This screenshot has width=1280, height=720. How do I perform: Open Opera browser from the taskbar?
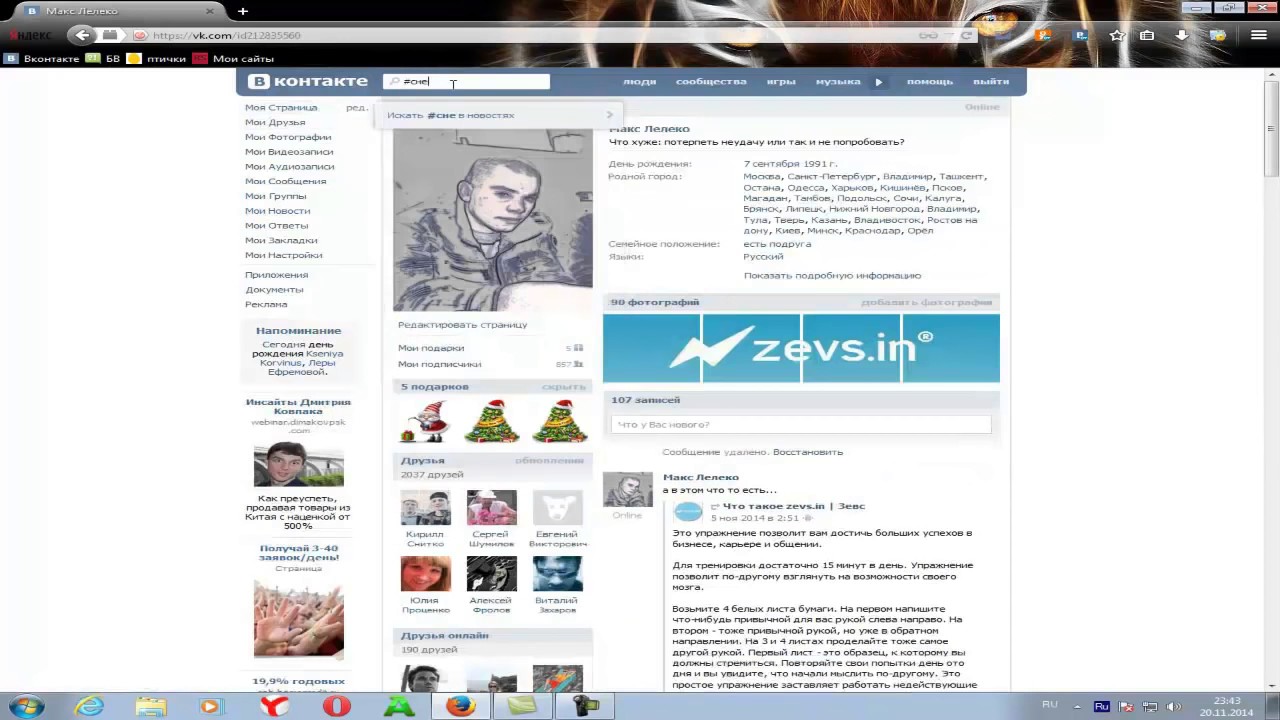tap(337, 706)
